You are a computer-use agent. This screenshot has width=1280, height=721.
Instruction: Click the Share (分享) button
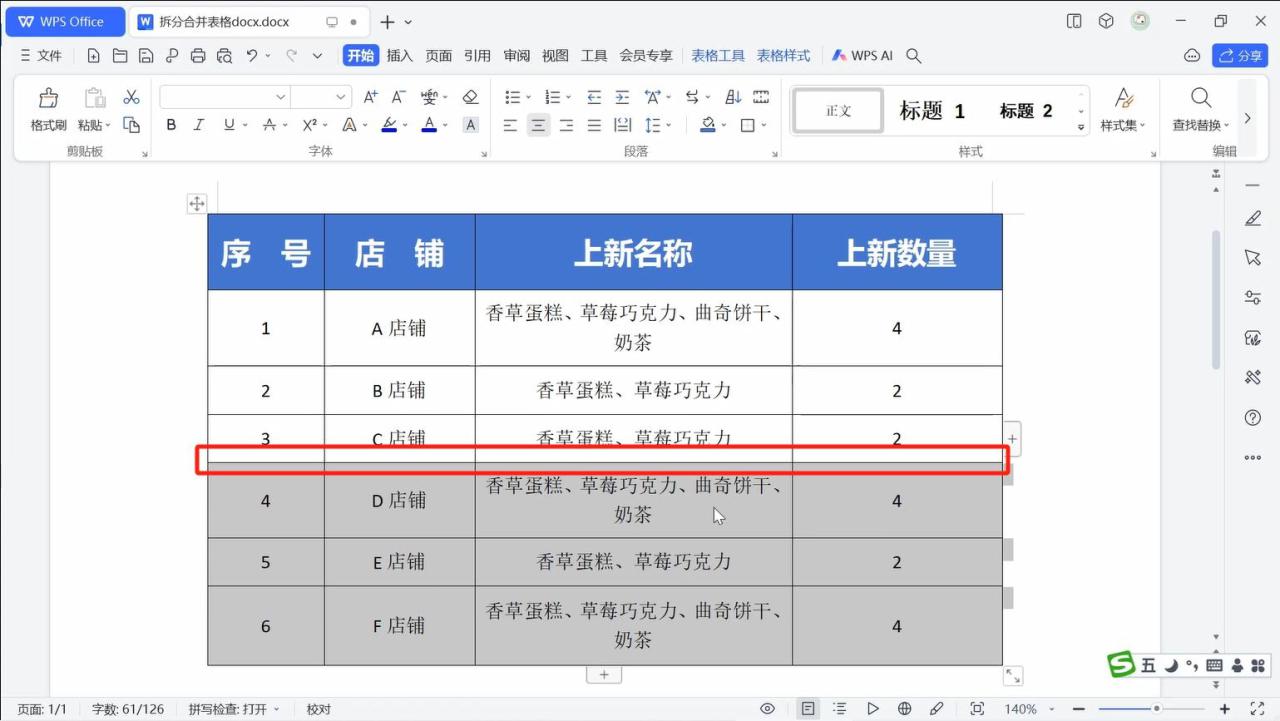[1240, 56]
